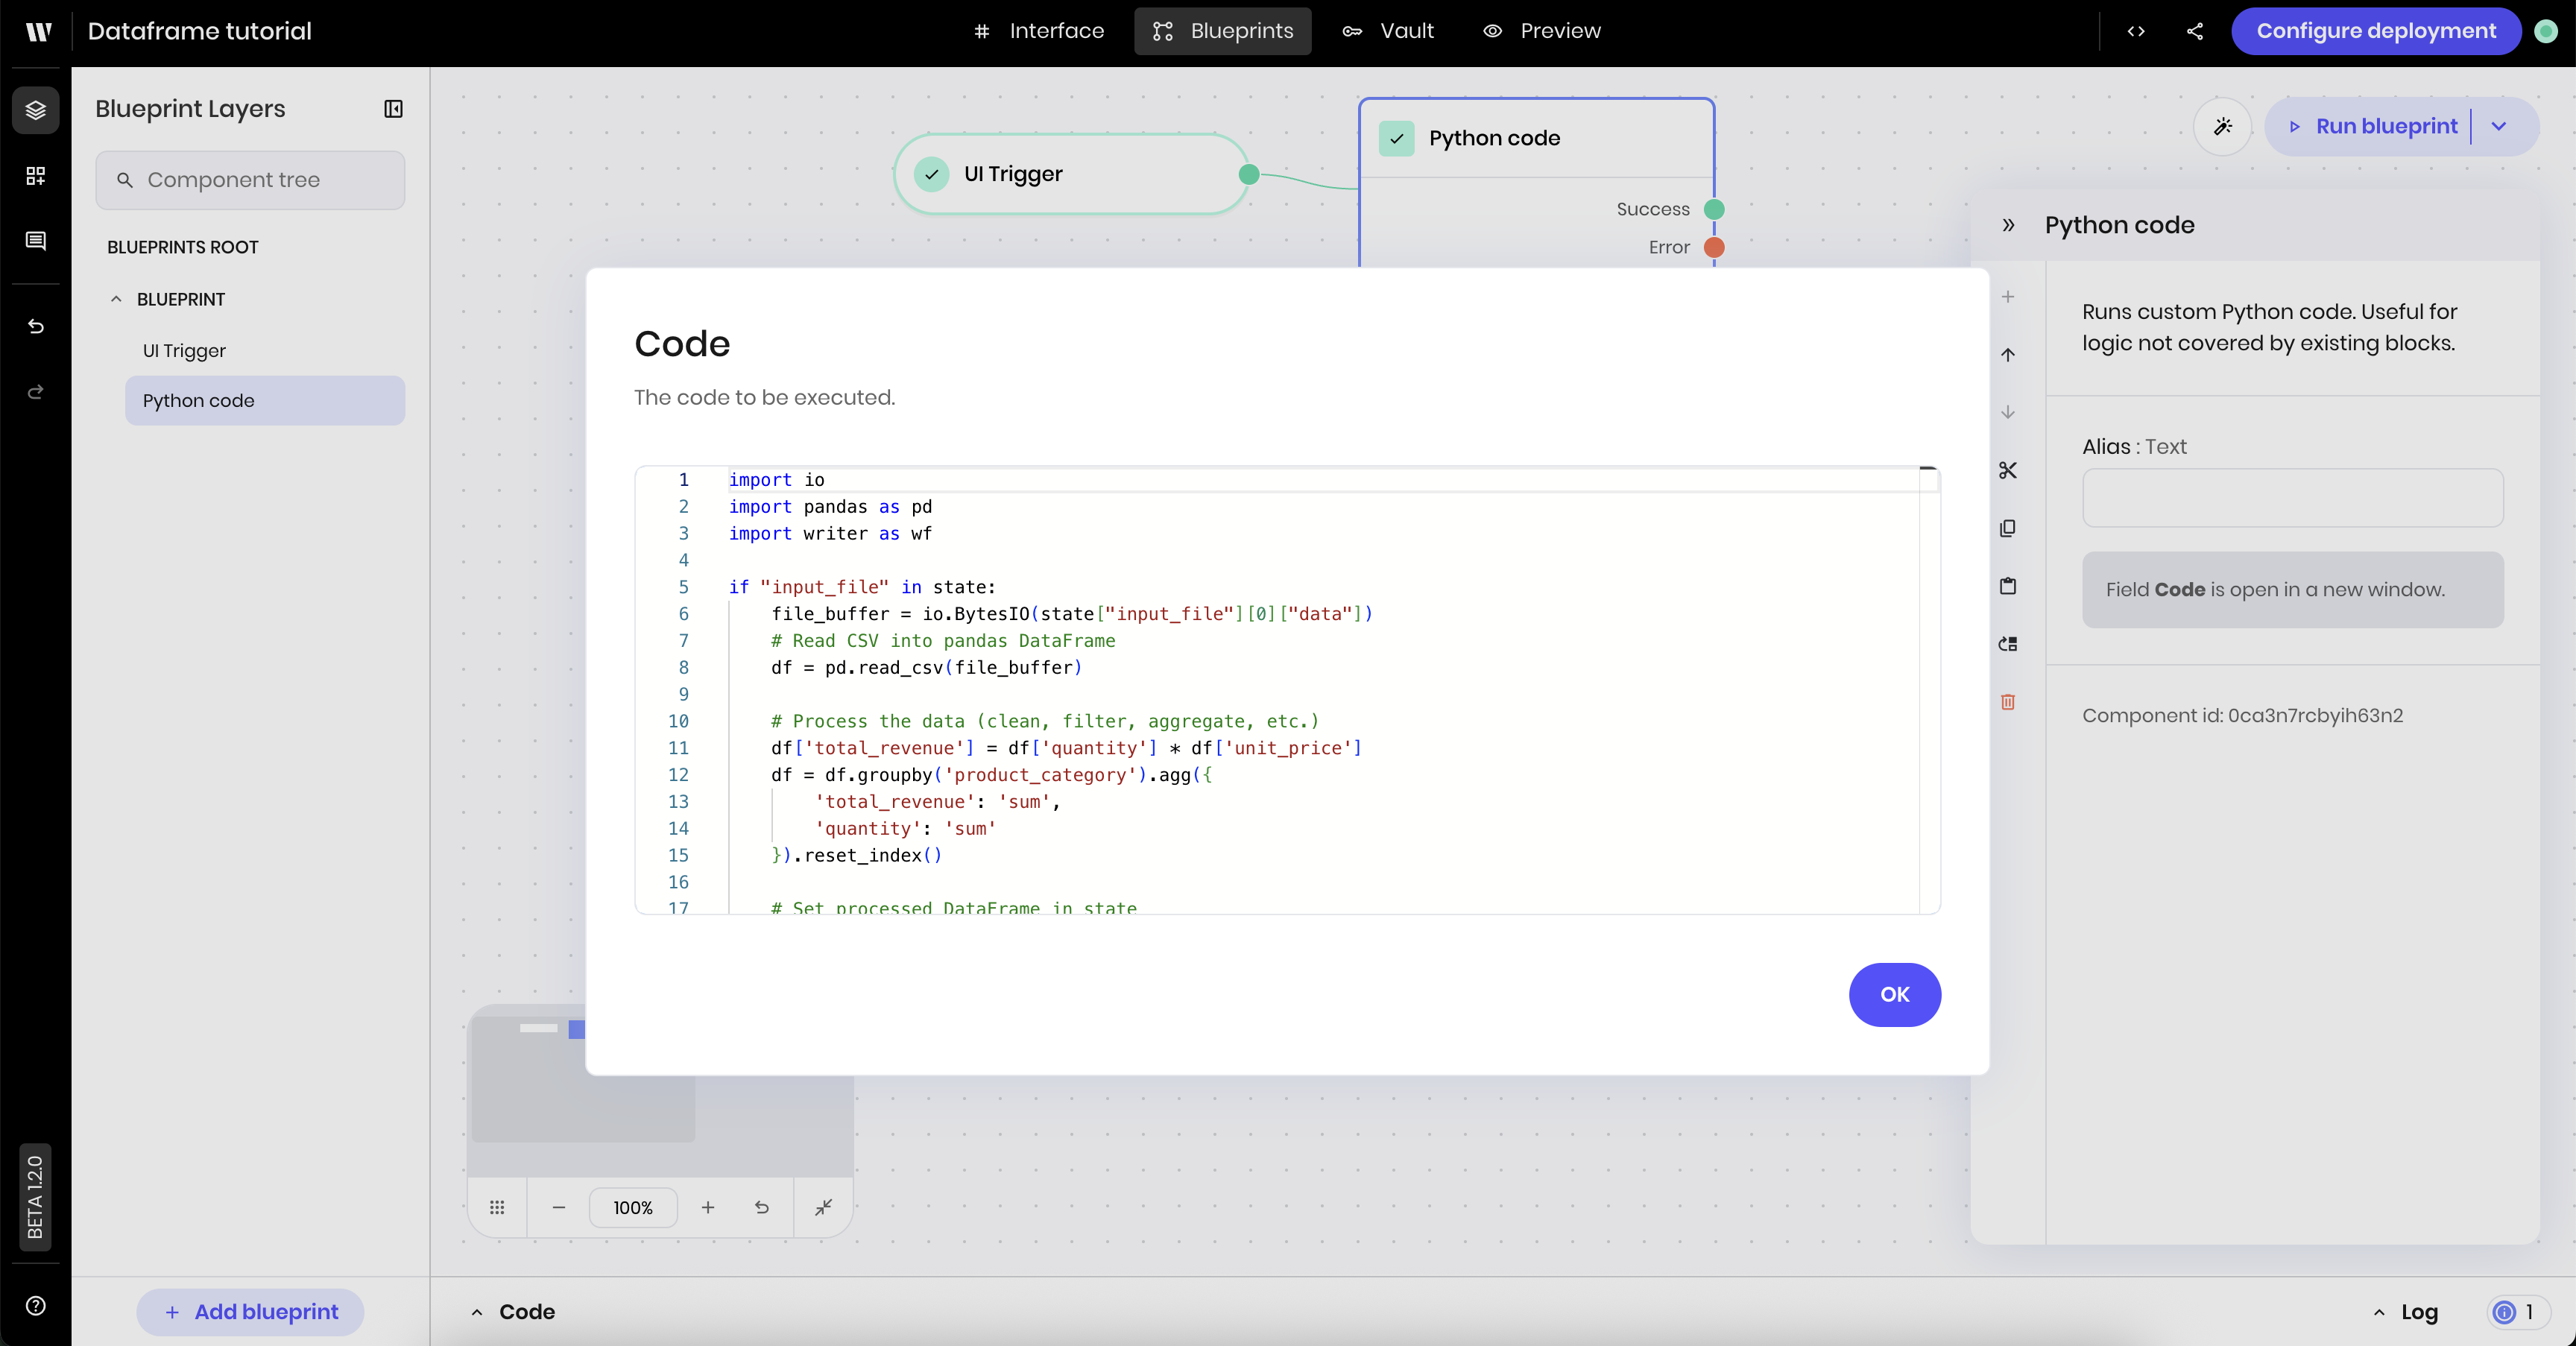This screenshot has height=1346, width=2576.
Task: Open the log count badge showing 1
Action: click(x=2516, y=1311)
